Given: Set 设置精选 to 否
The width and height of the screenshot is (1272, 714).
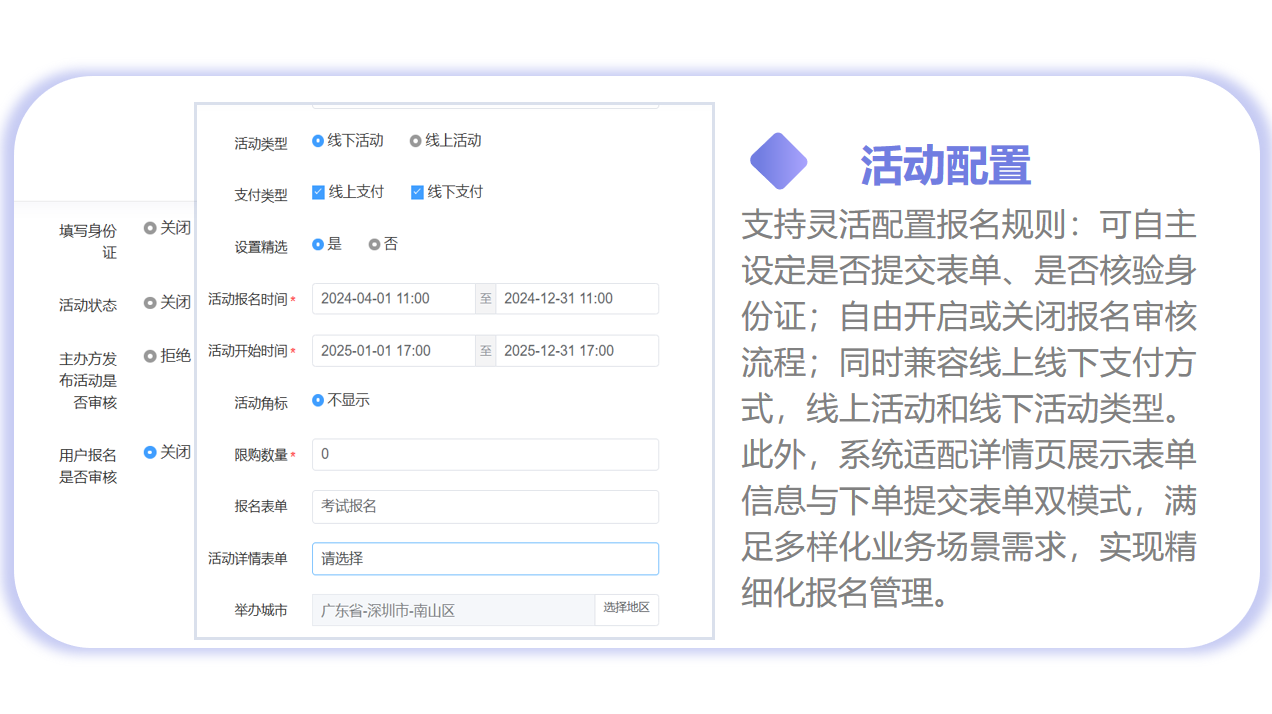Looking at the screenshot, I should [374, 244].
